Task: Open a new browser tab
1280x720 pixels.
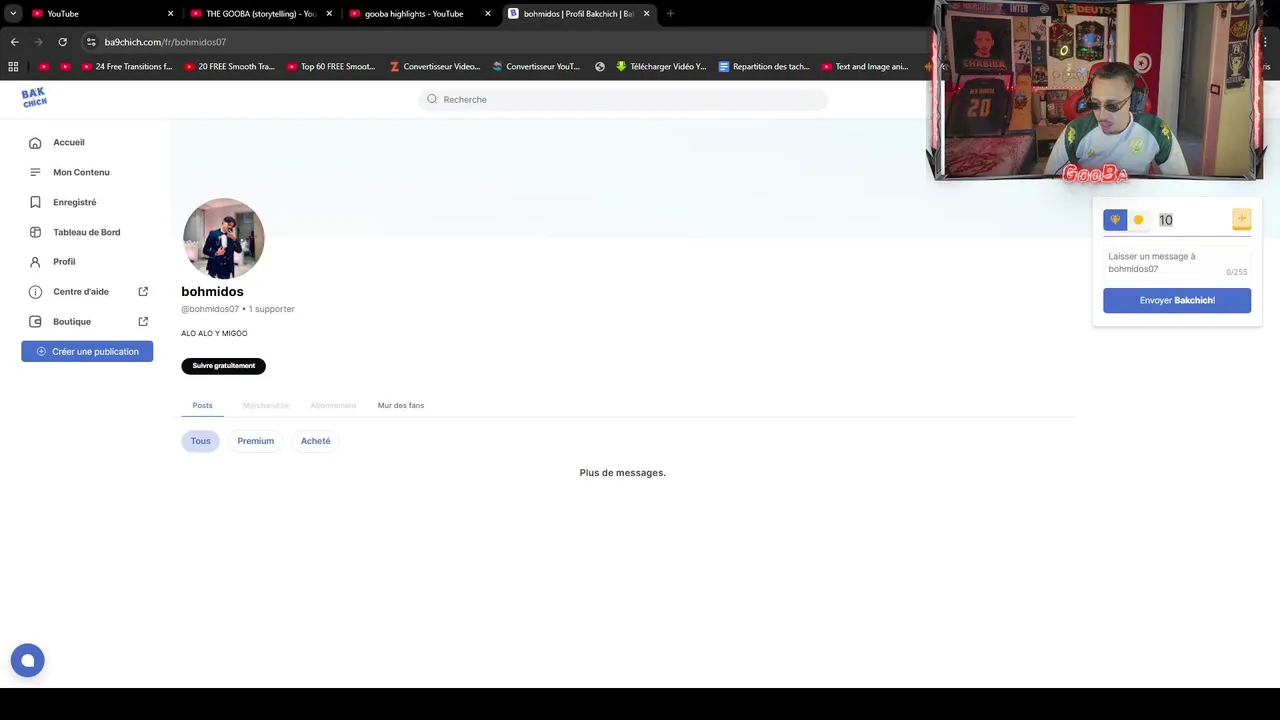Action: pyautogui.click(x=670, y=14)
